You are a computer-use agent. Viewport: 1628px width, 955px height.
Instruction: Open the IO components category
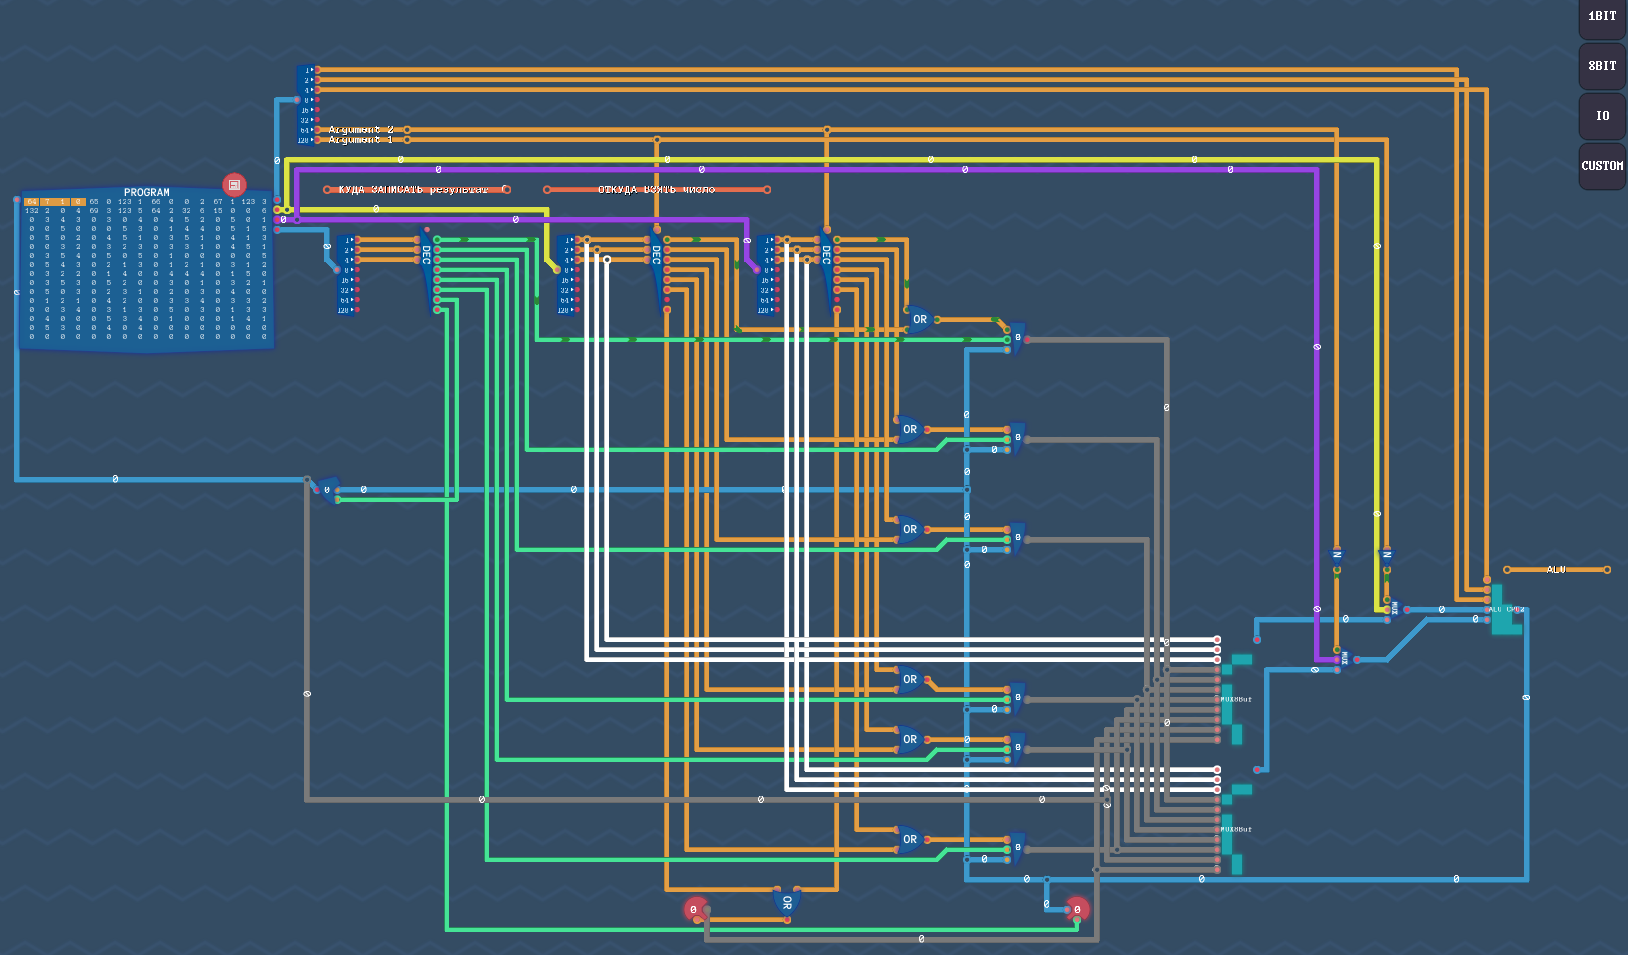click(x=1602, y=116)
